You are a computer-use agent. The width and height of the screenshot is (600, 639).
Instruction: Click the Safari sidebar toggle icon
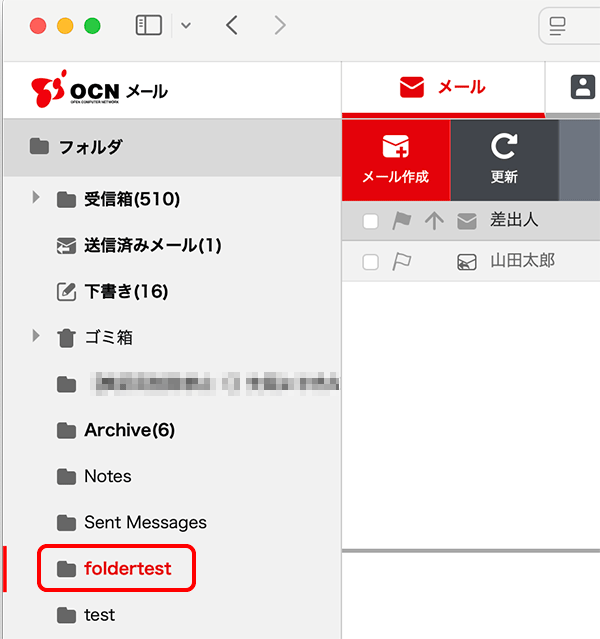148,26
